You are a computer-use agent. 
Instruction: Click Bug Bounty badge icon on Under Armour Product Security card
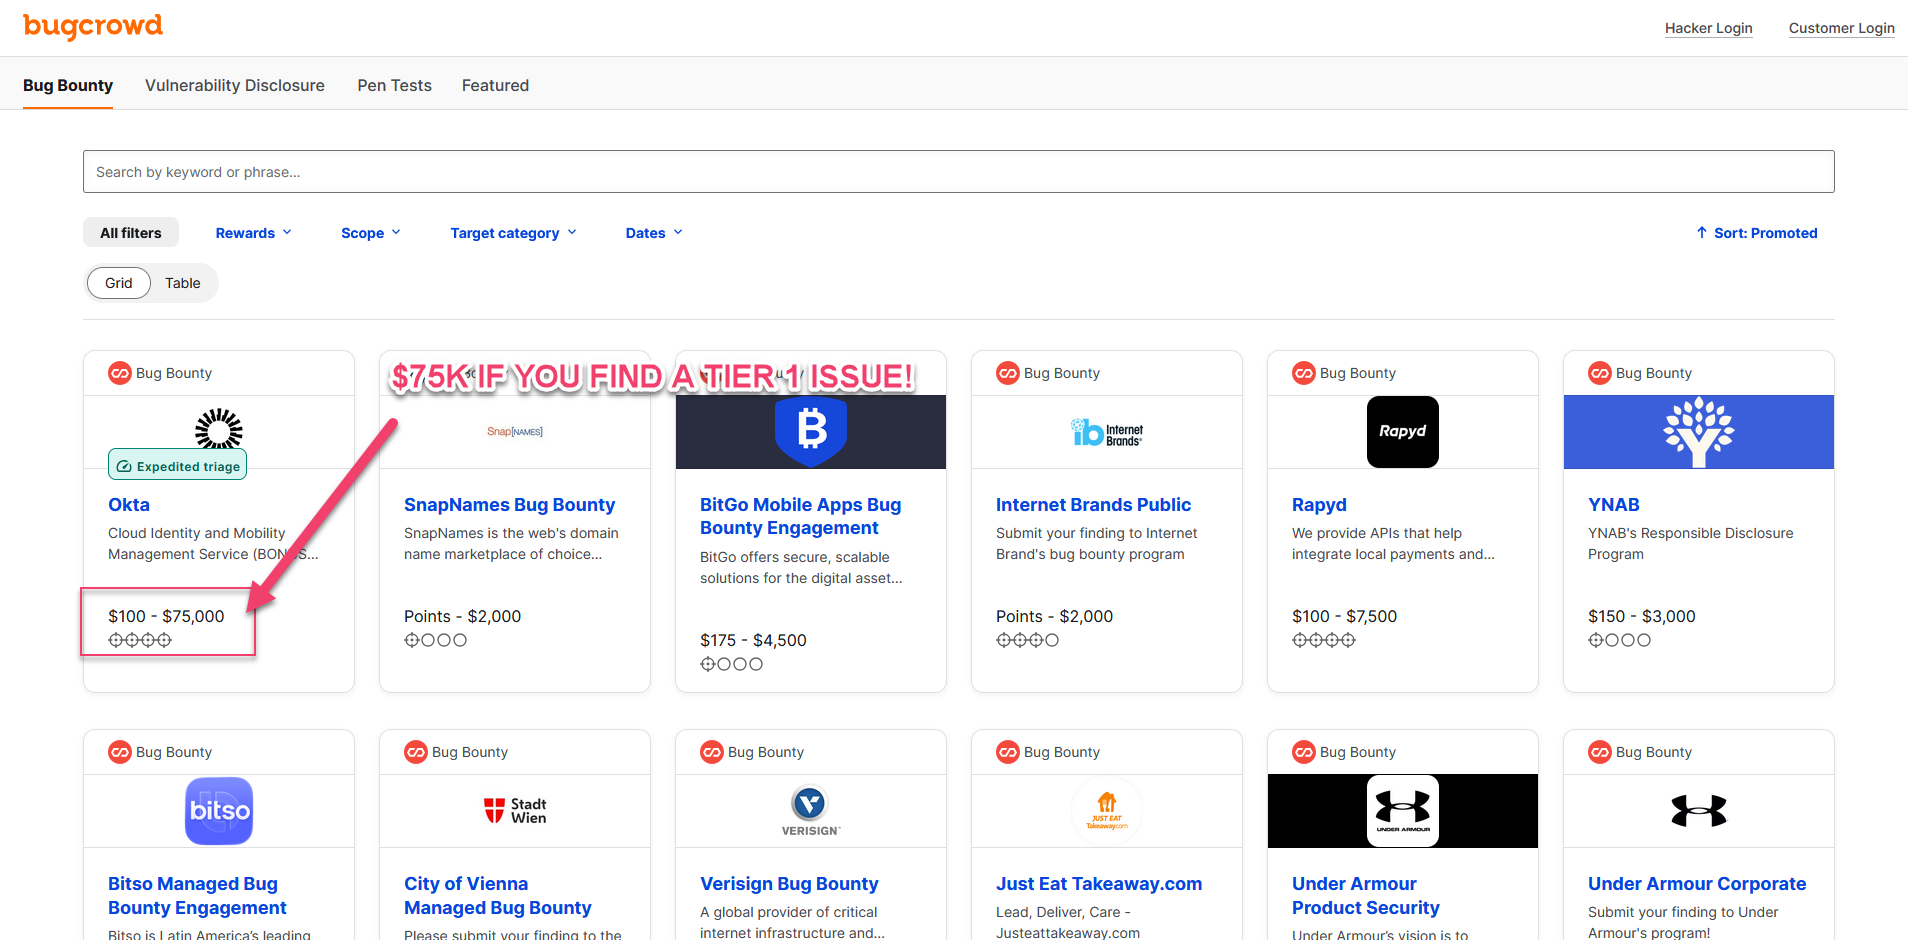(x=1304, y=752)
